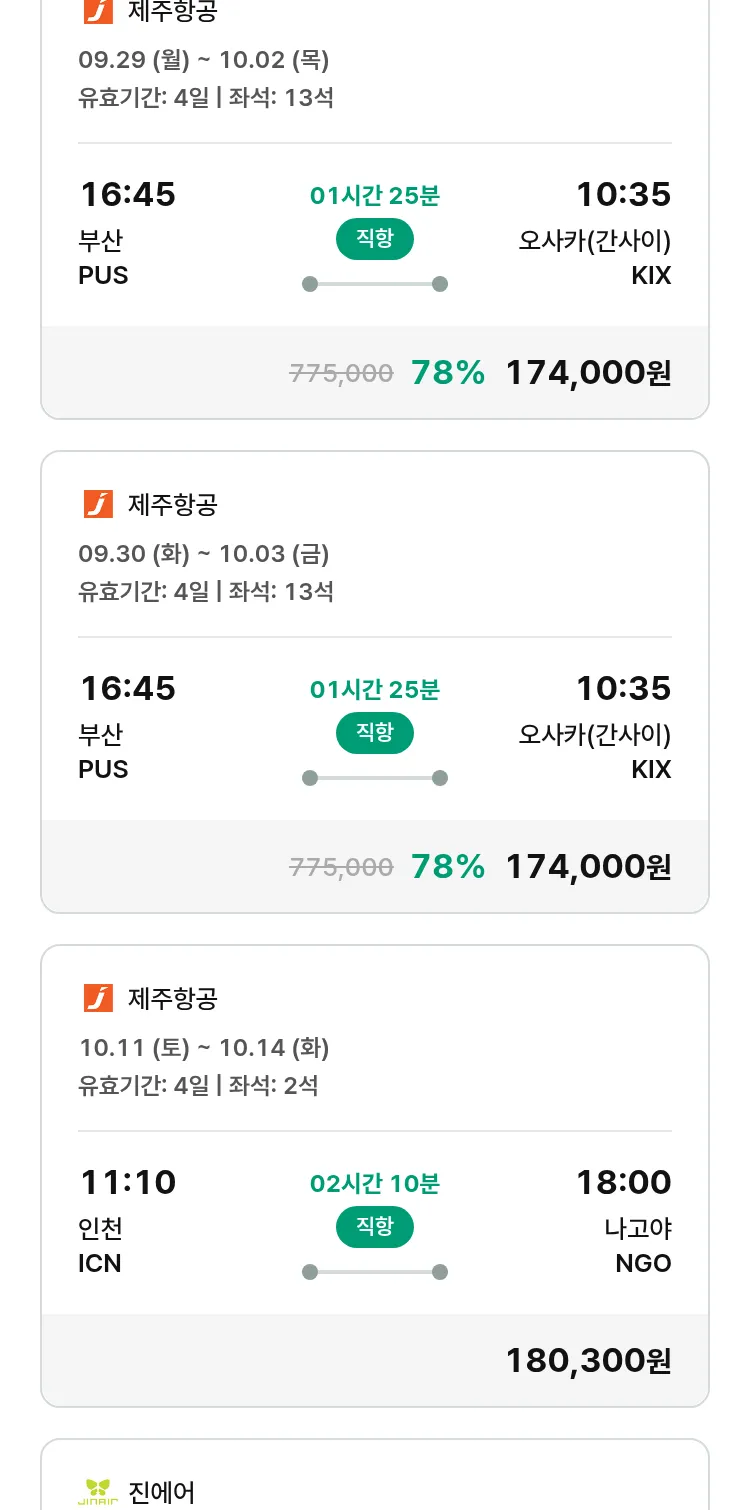Click crossed-out 775,000 price on 09.30 flight
The width and height of the screenshot is (750, 1510).
click(341, 867)
